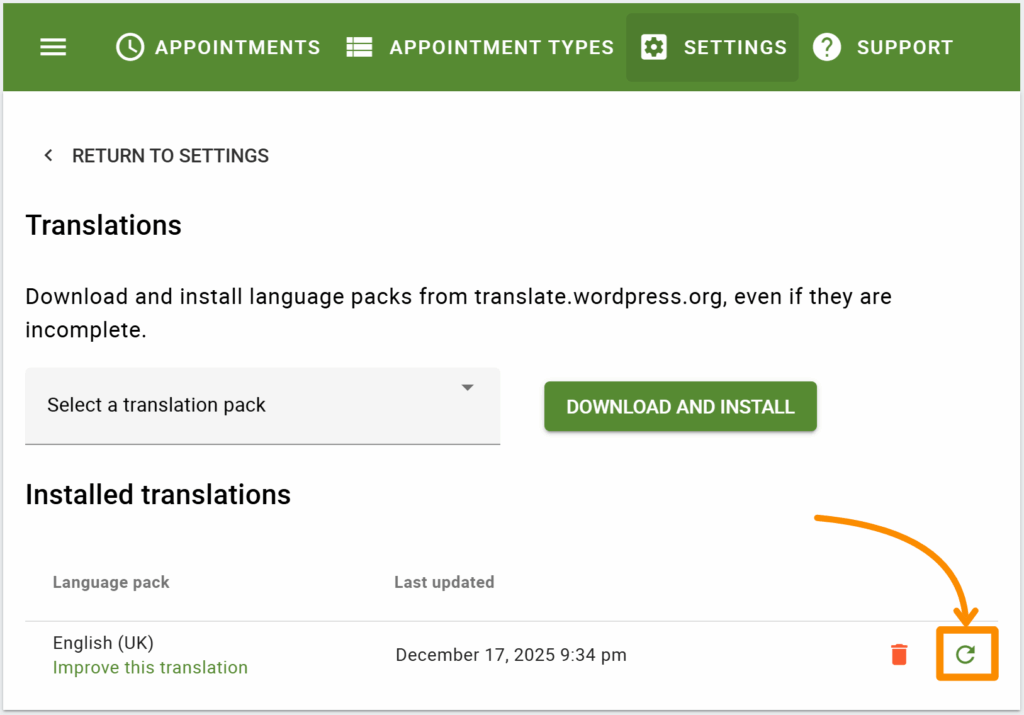Click the gear icon on the Settings tab
1024x715 pixels.
pos(655,46)
